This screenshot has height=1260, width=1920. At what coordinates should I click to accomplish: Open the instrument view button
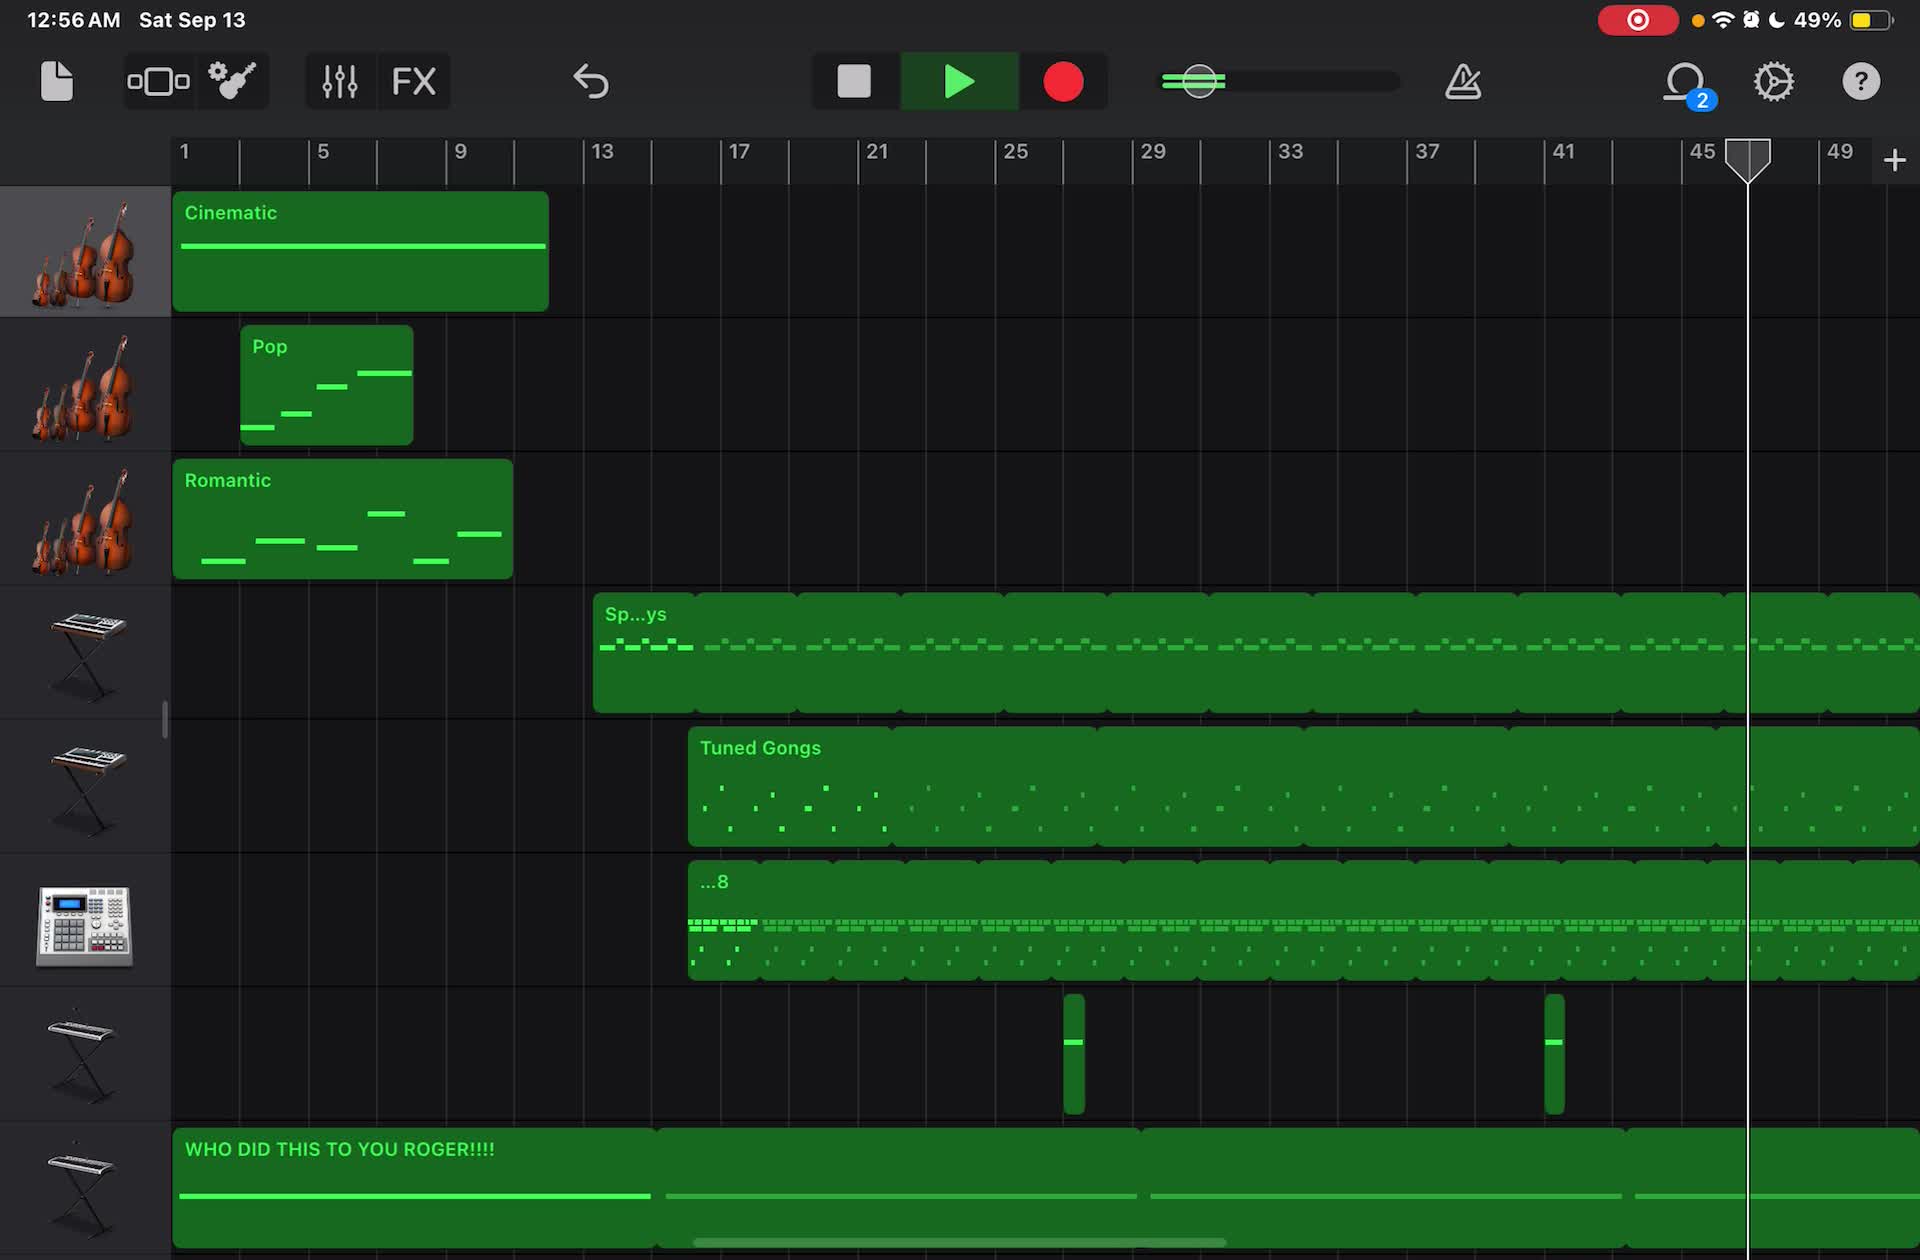(x=232, y=81)
